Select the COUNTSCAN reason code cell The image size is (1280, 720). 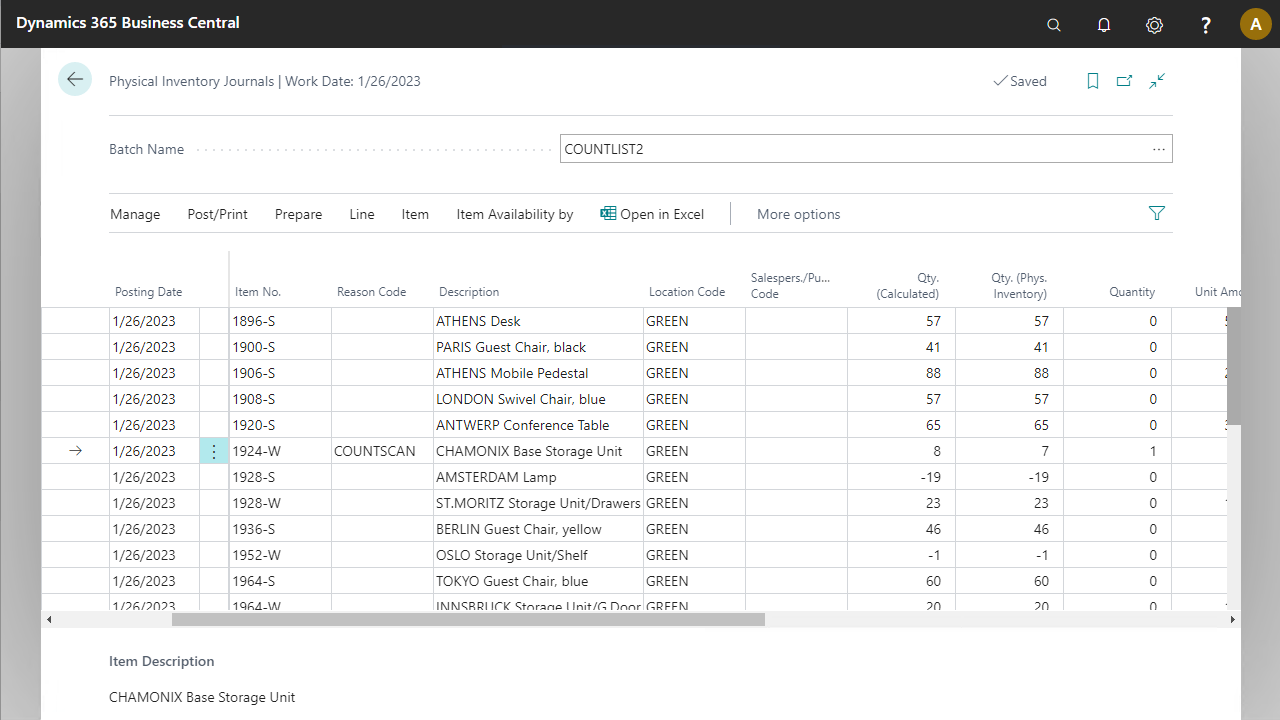click(x=381, y=451)
